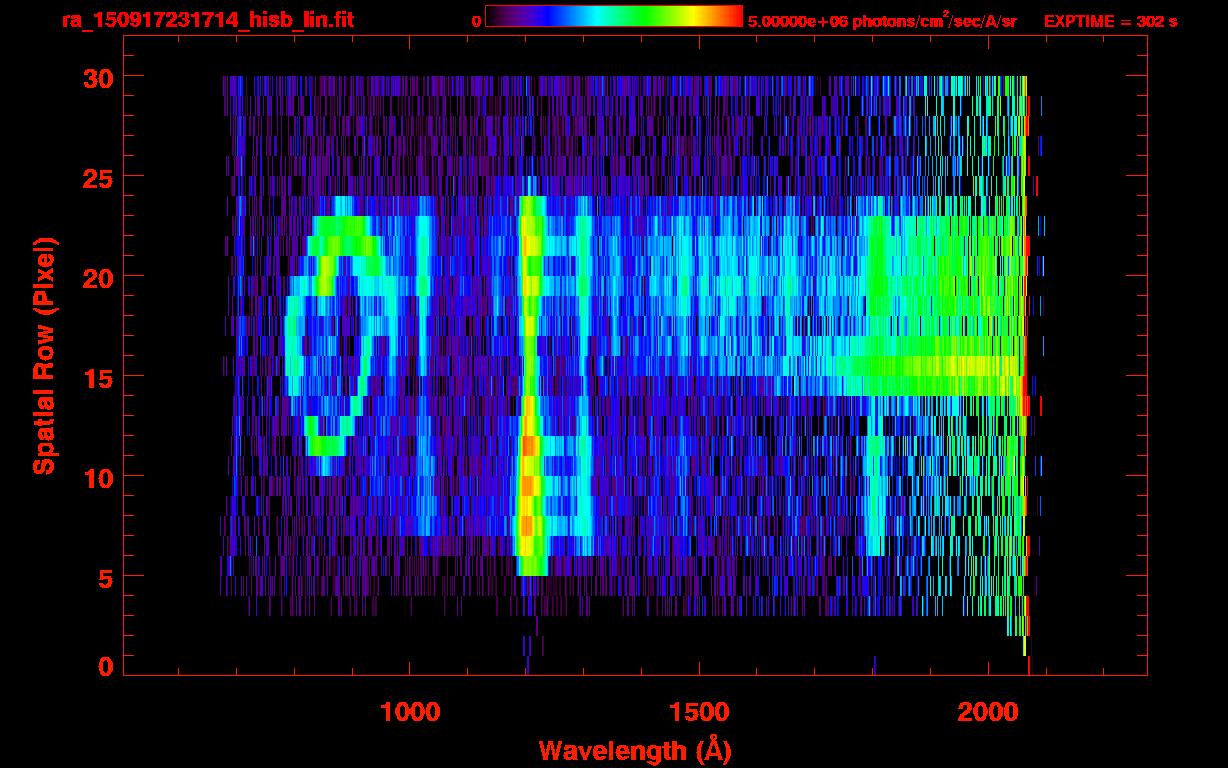Viewport: 1228px width, 768px height.
Task: Click the 25 spatial row tick label
Action: pos(98,177)
